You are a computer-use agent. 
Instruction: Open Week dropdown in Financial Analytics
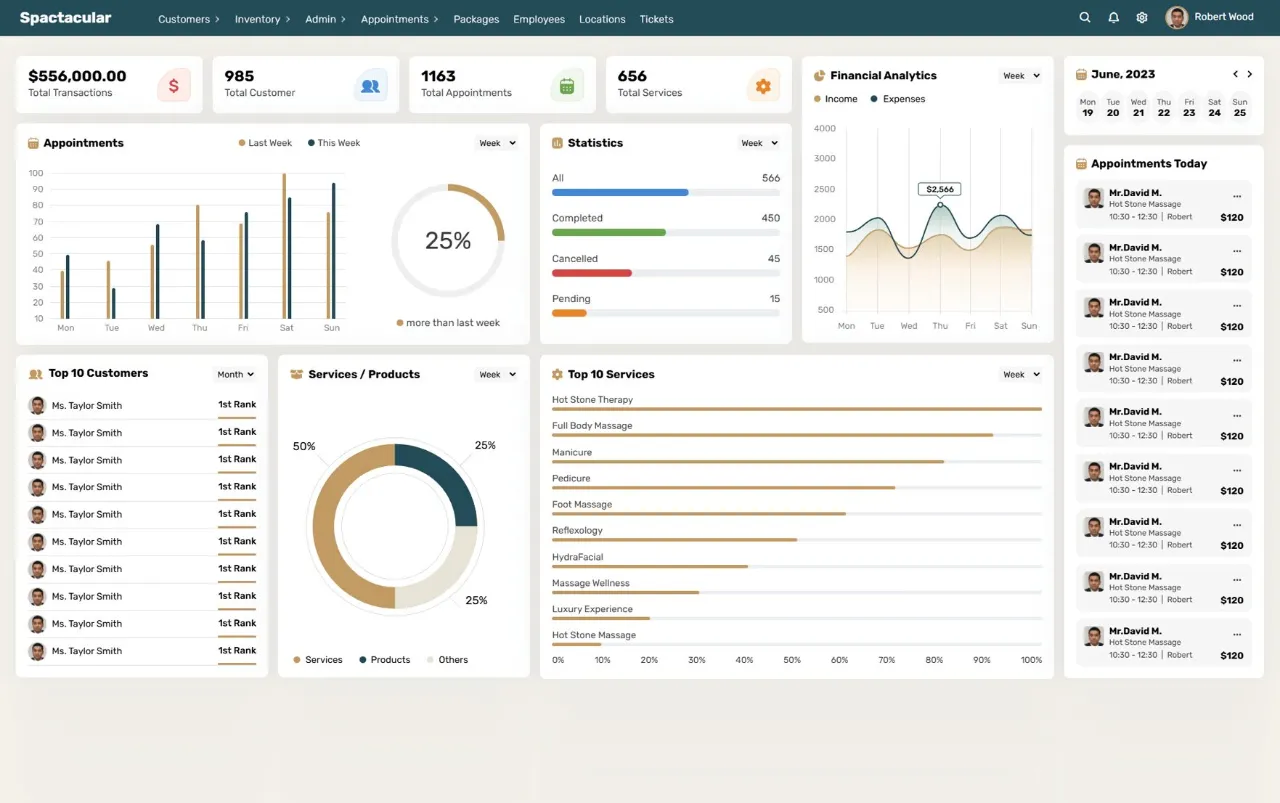[x=1021, y=75]
